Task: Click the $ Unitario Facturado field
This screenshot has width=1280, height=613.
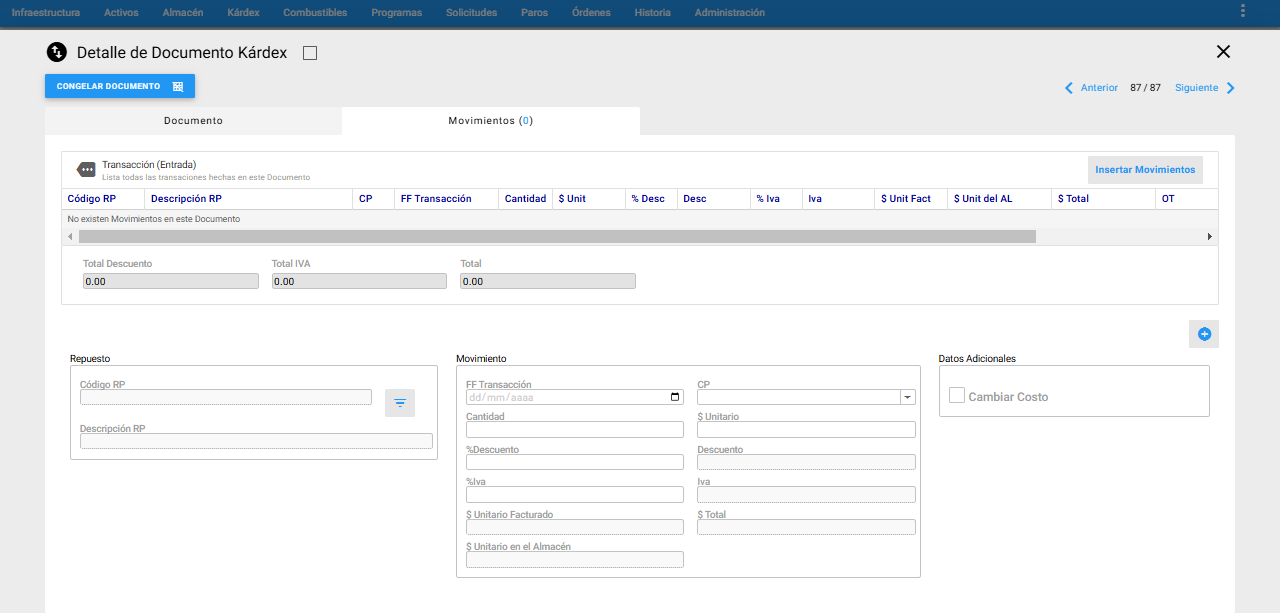Action: tap(575, 527)
